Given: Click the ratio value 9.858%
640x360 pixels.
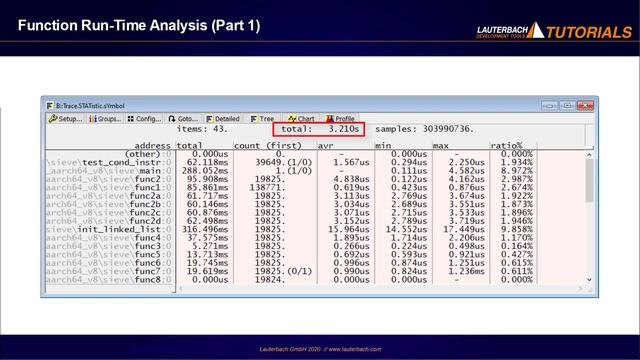Looking at the screenshot, I should pyautogui.click(x=517, y=229).
